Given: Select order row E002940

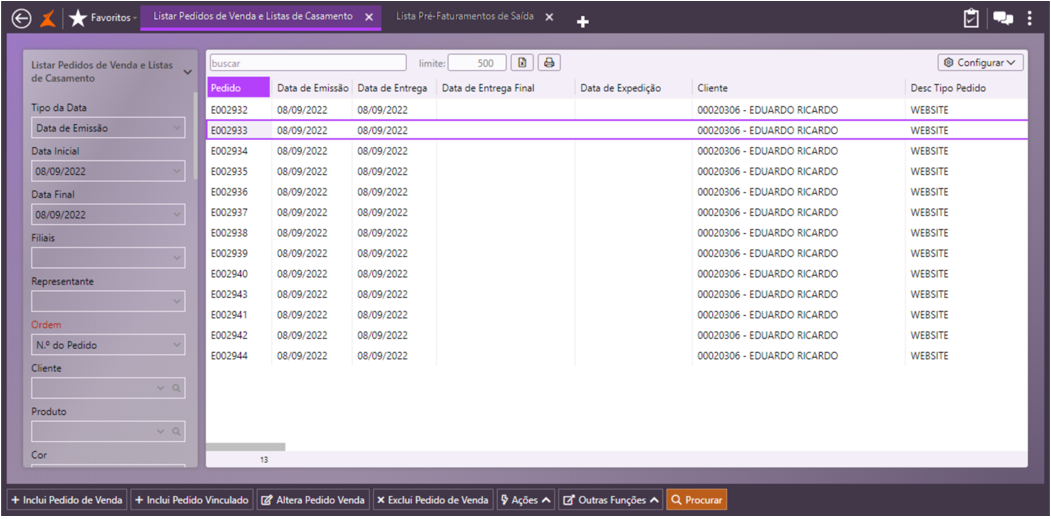Looking at the screenshot, I should (617, 274).
